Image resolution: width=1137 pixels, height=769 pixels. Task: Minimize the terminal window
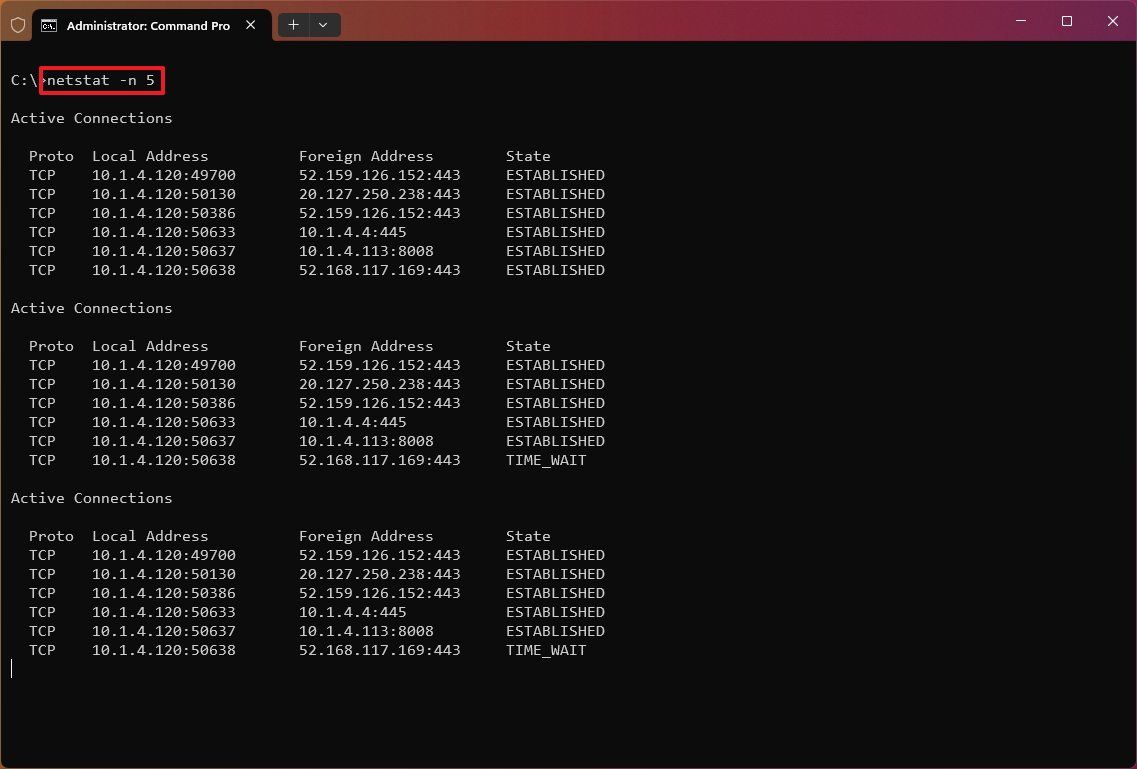click(x=1020, y=21)
